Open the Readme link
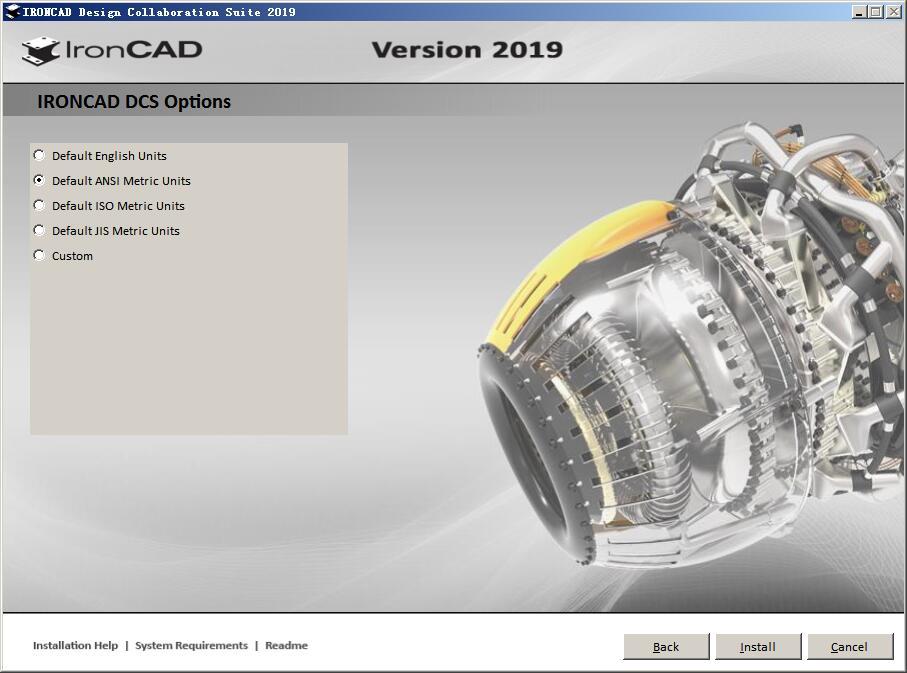This screenshot has height=673, width=907. click(286, 645)
